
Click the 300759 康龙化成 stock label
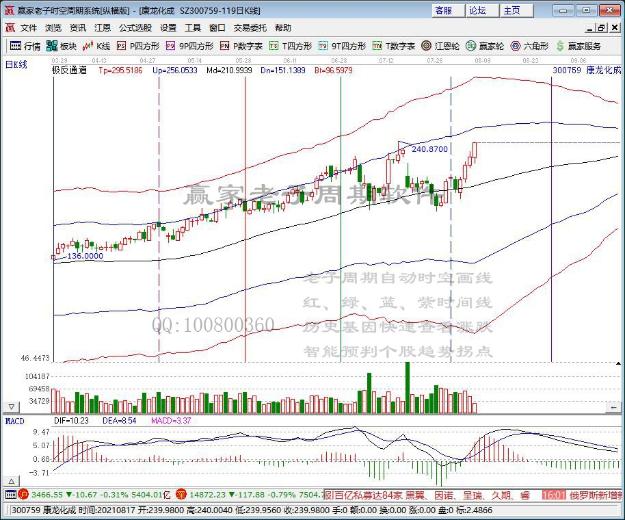click(x=587, y=71)
